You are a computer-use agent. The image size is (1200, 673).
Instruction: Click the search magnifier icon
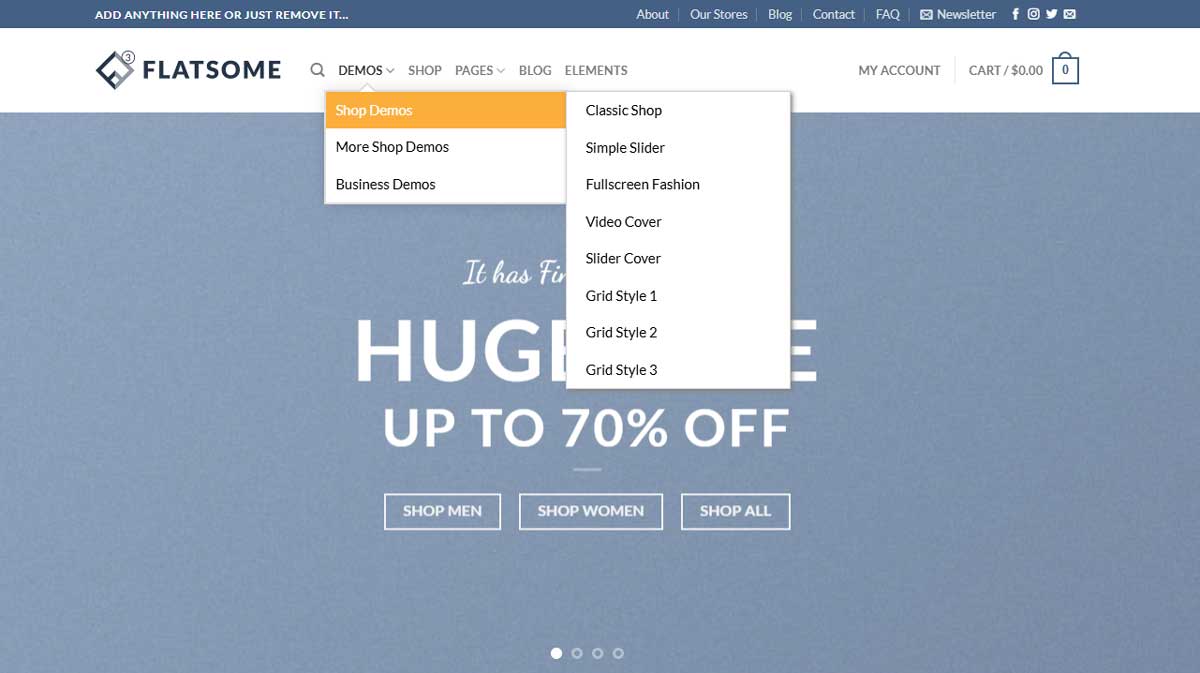pos(317,70)
